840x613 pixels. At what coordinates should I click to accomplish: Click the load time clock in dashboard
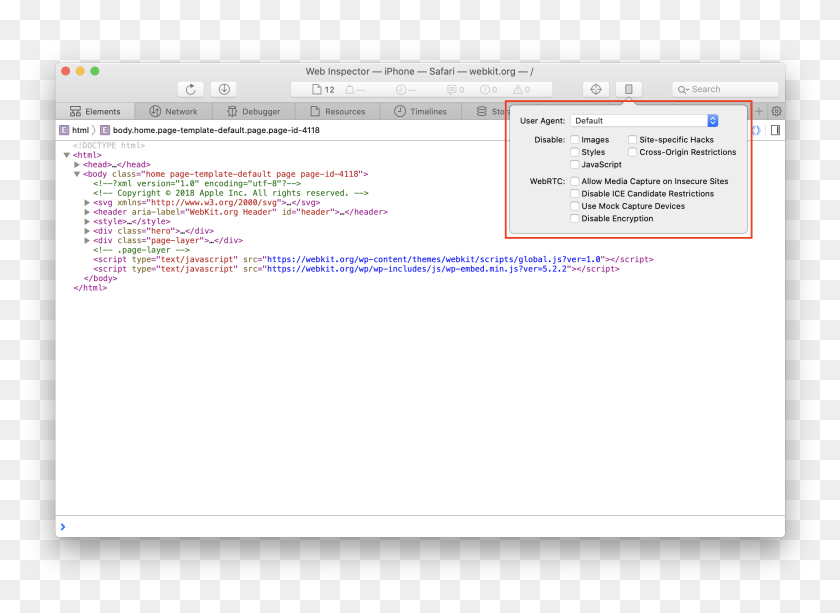point(406,89)
